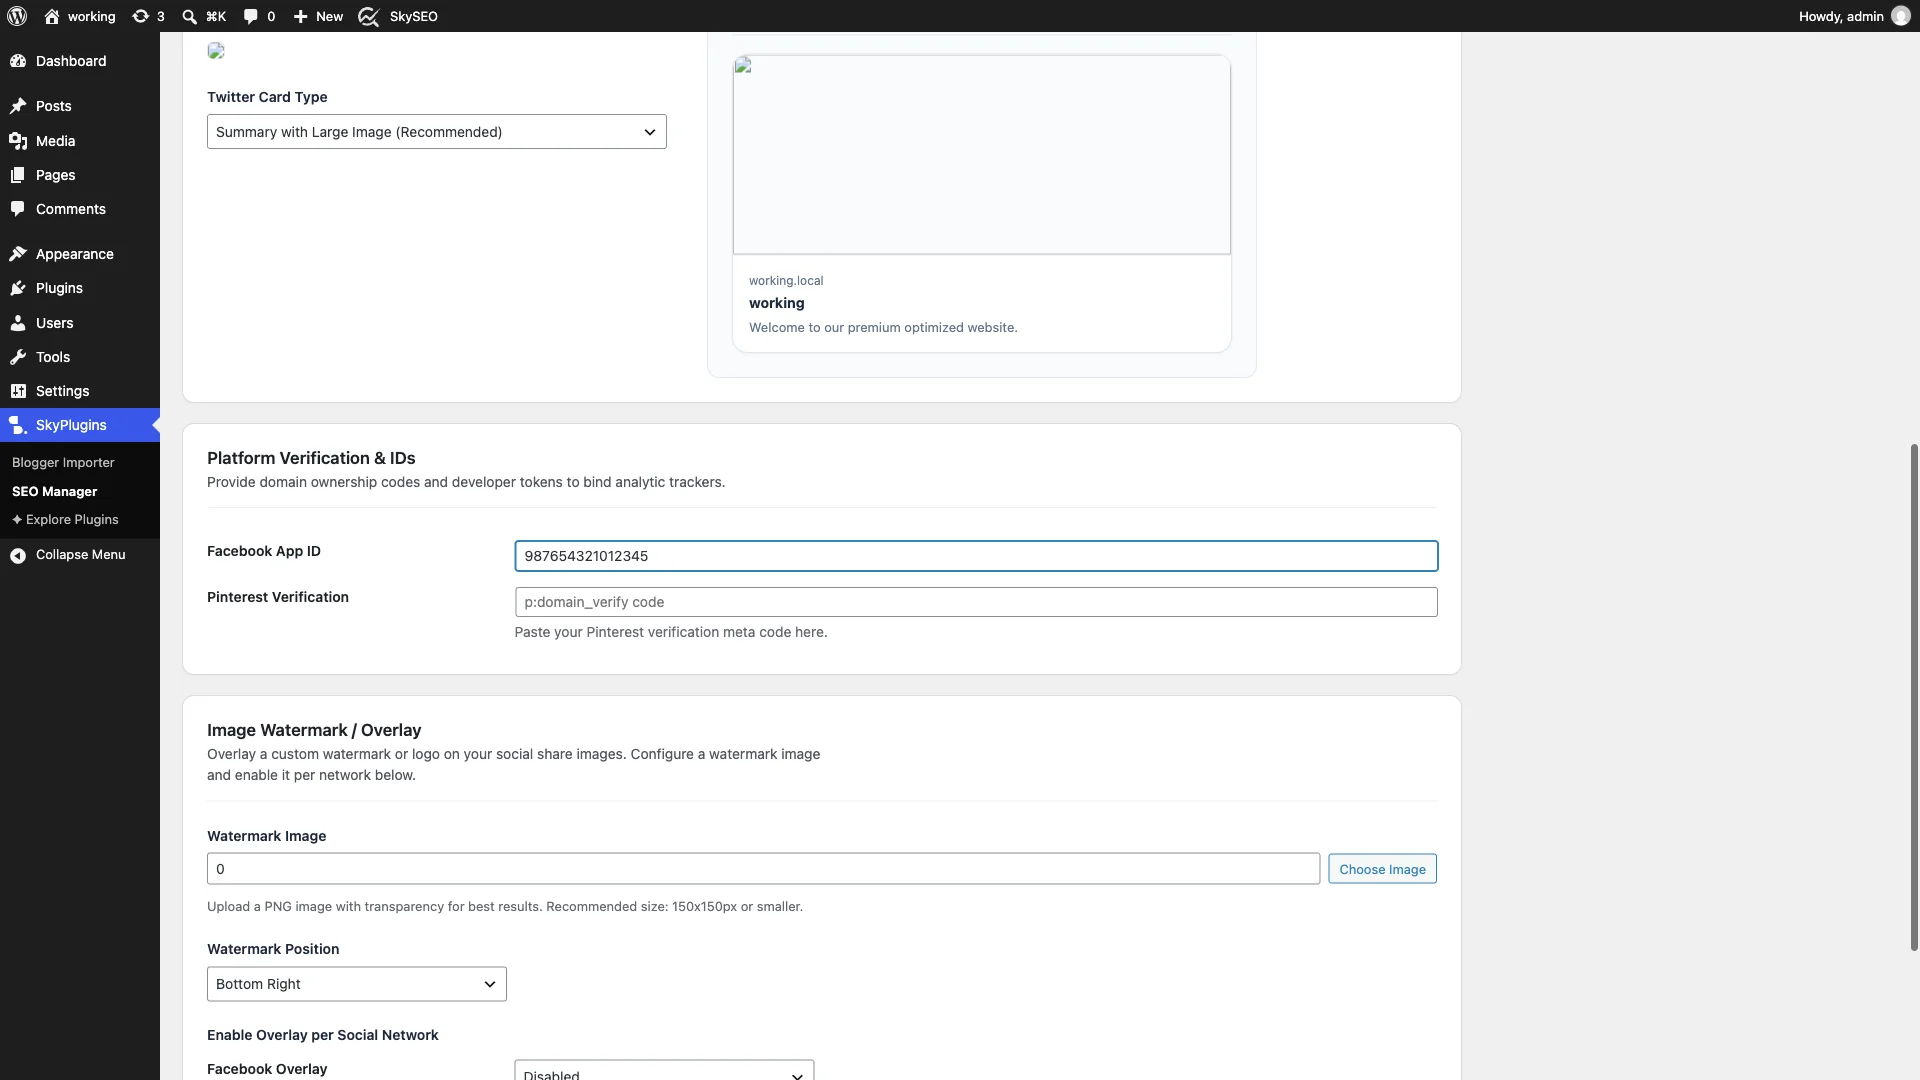1920x1080 pixels.
Task: Open the SkyPlugins menu item
Action: [x=80, y=425]
